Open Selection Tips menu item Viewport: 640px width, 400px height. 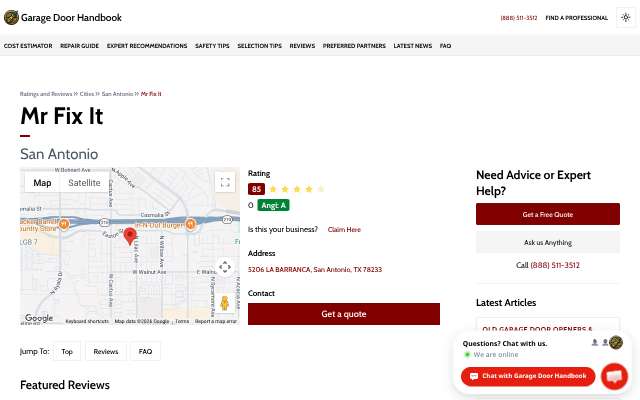pyautogui.click(x=260, y=46)
